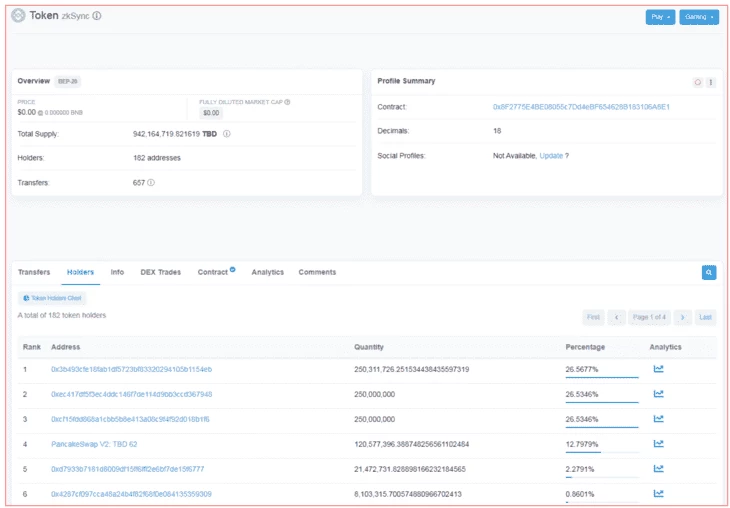730x508 pixels.
Task: Select the Holders tab
Action: 81,272
